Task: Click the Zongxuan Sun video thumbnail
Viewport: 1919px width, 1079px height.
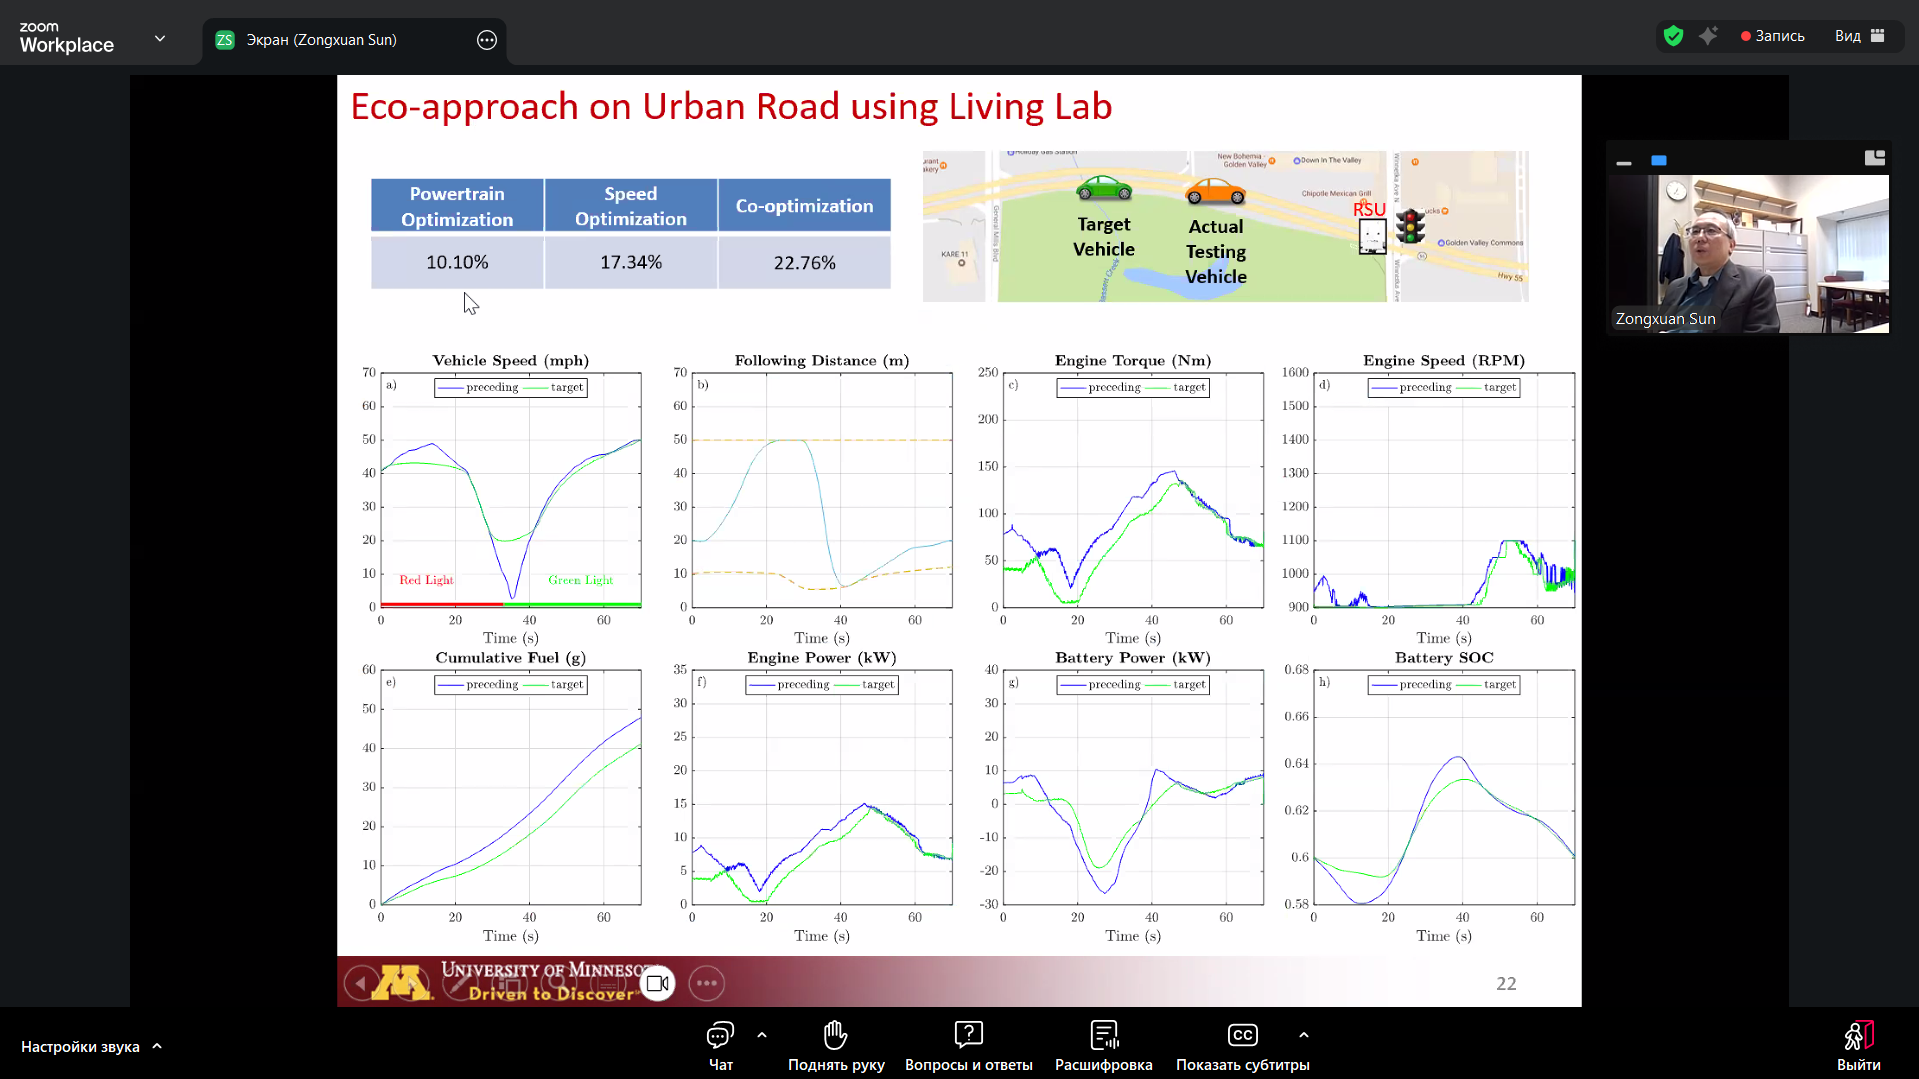Action: coord(1747,254)
